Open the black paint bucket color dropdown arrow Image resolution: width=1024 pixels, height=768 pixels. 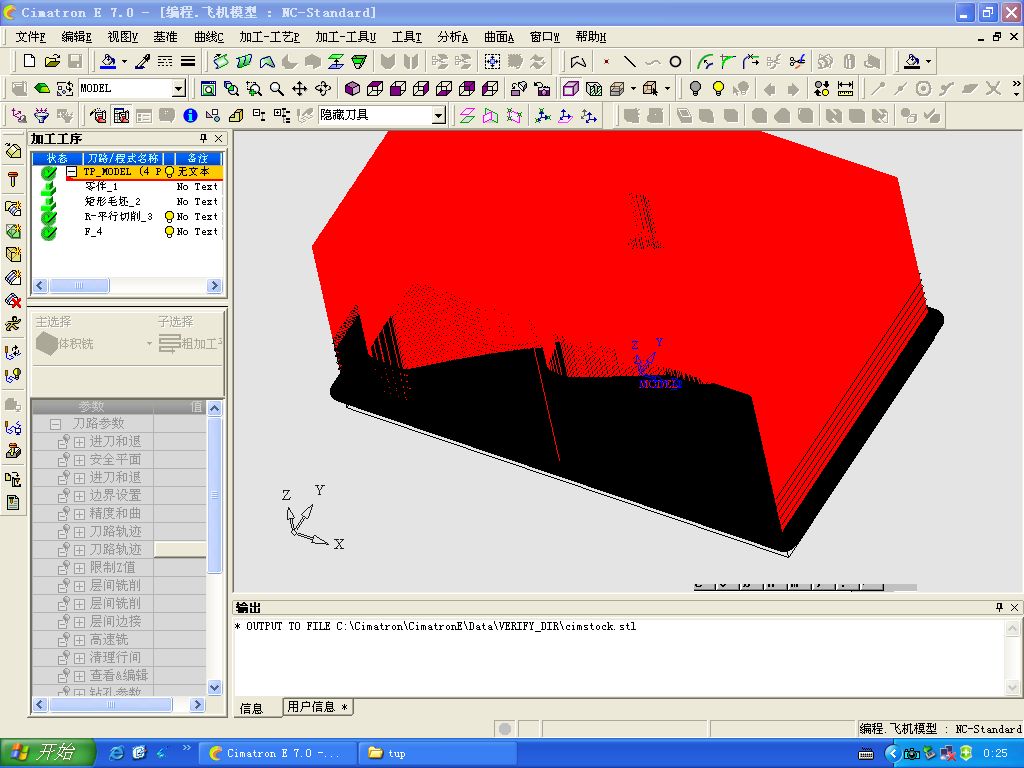pyautogui.click(x=928, y=61)
